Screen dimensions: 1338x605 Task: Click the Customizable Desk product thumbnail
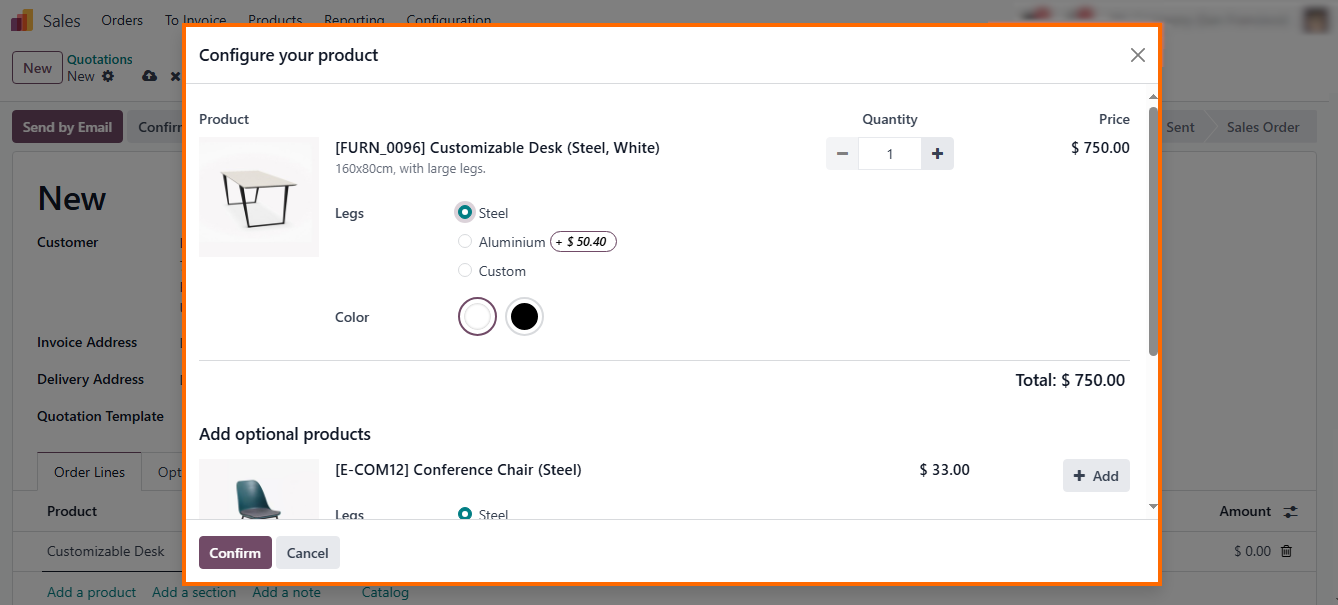pos(259,197)
